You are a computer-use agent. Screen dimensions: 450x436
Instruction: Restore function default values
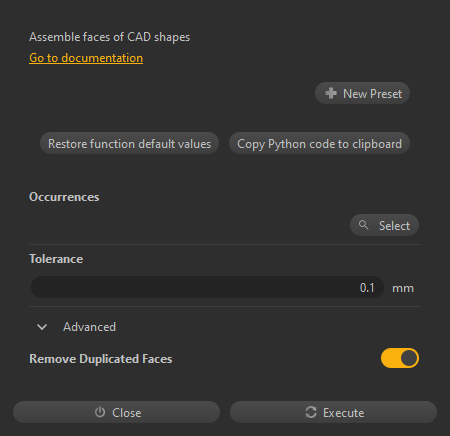pyautogui.click(x=129, y=144)
